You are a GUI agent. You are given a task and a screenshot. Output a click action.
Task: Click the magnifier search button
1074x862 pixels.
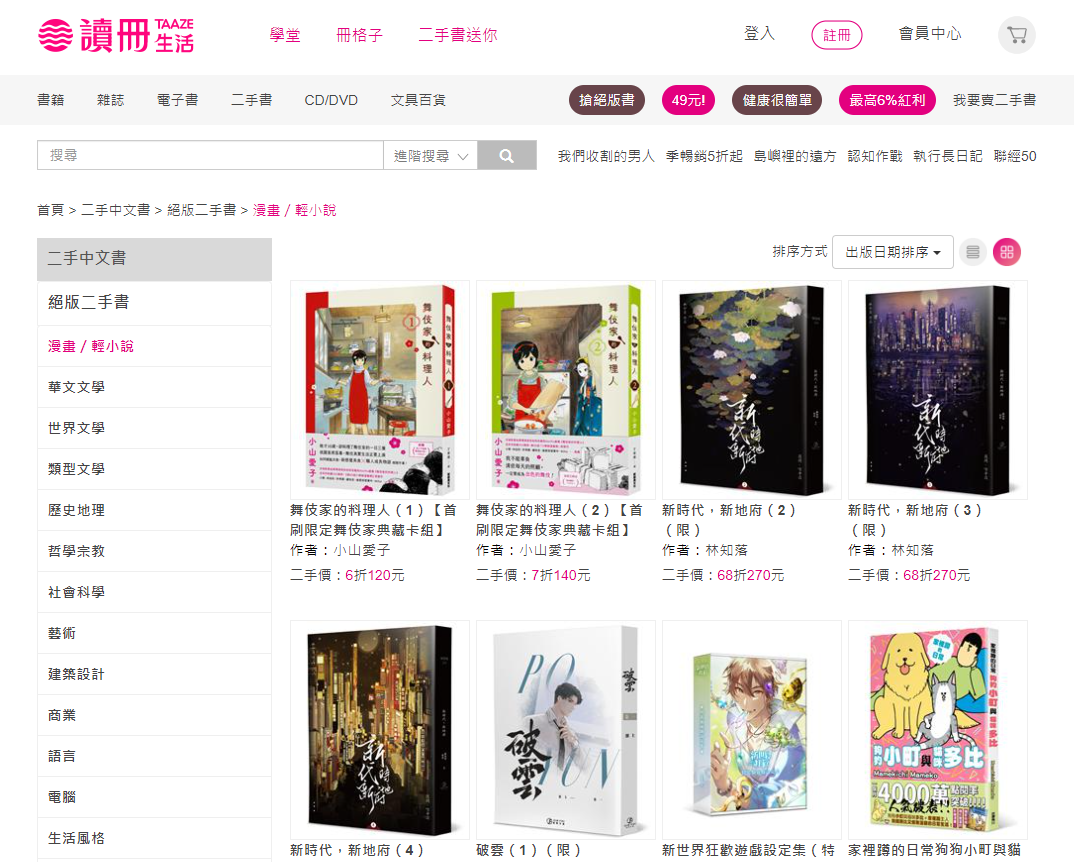point(507,156)
